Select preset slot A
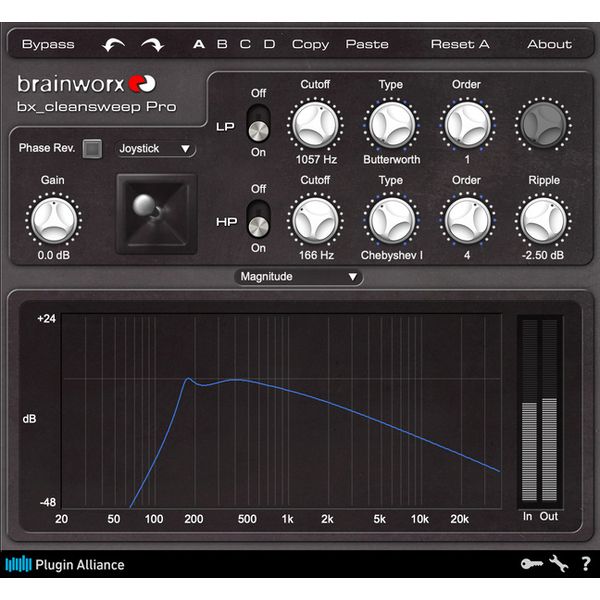 tap(199, 44)
